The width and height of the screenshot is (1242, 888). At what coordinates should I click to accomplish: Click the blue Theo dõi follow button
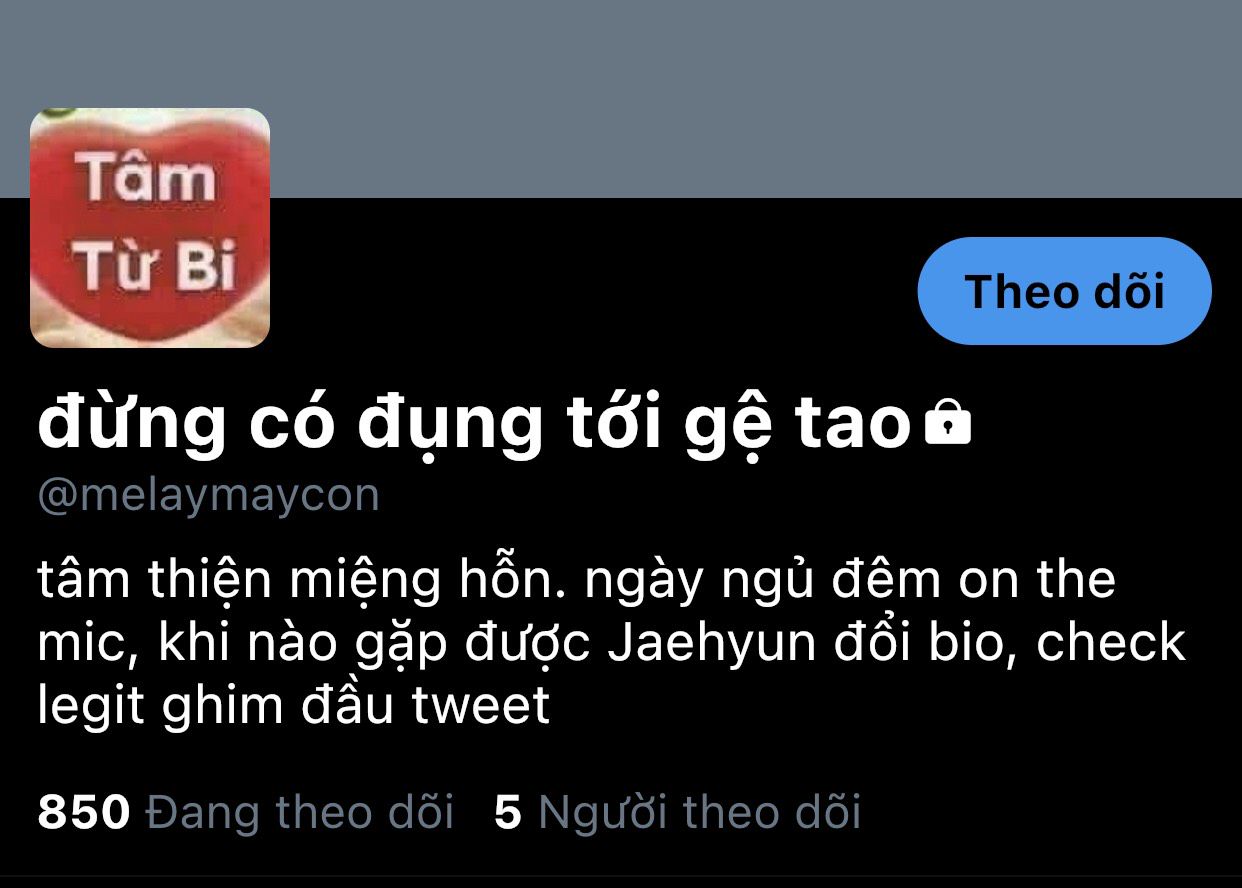tap(1064, 291)
